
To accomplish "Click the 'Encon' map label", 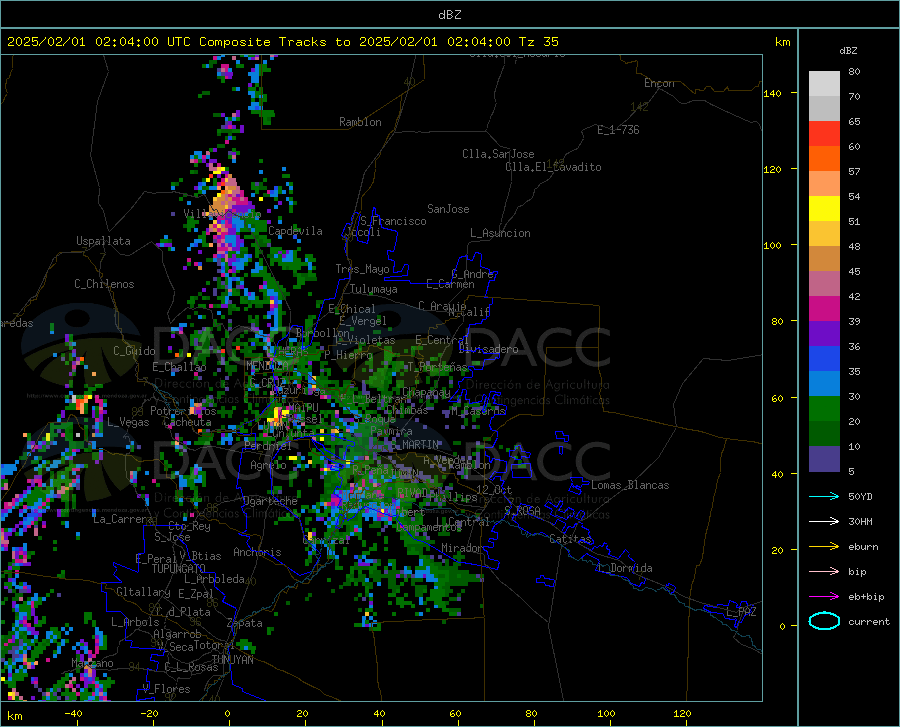I will tap(659, 83).
